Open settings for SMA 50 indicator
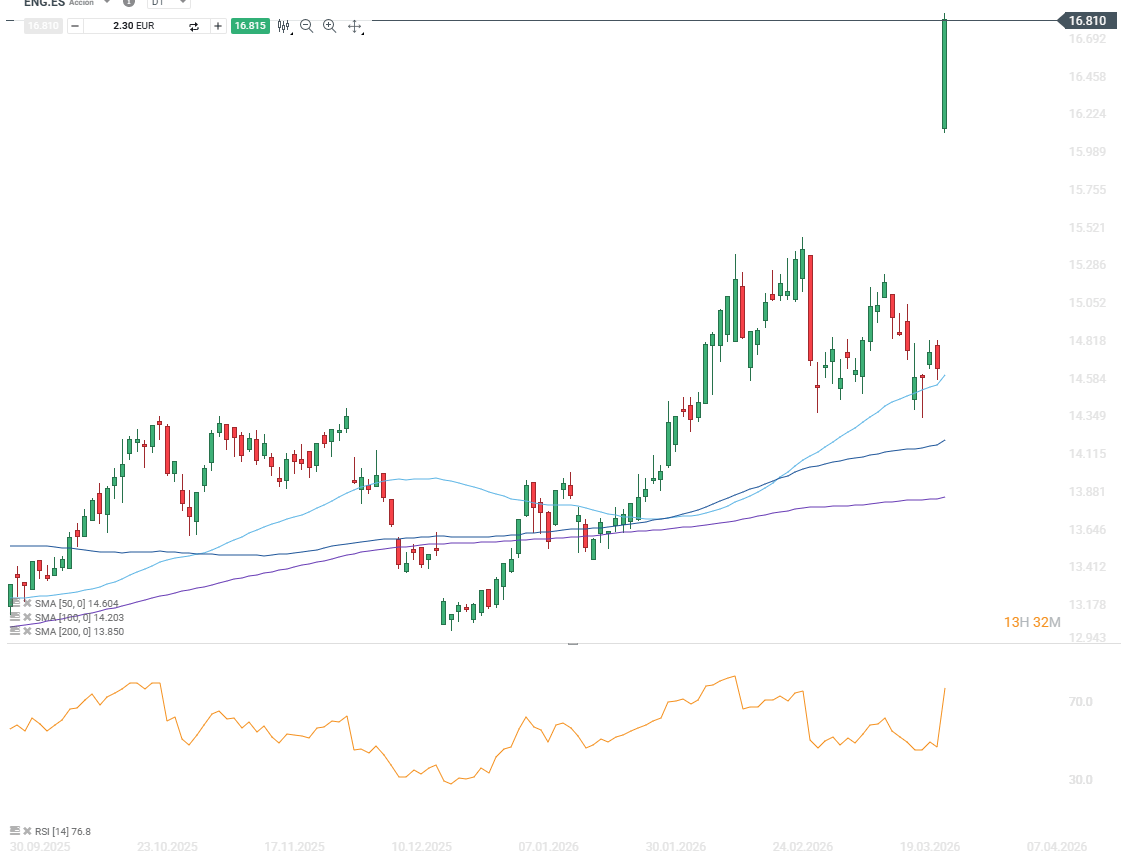Image resolution: width=1121 pixels, height=857 pixels. point(15,604)
